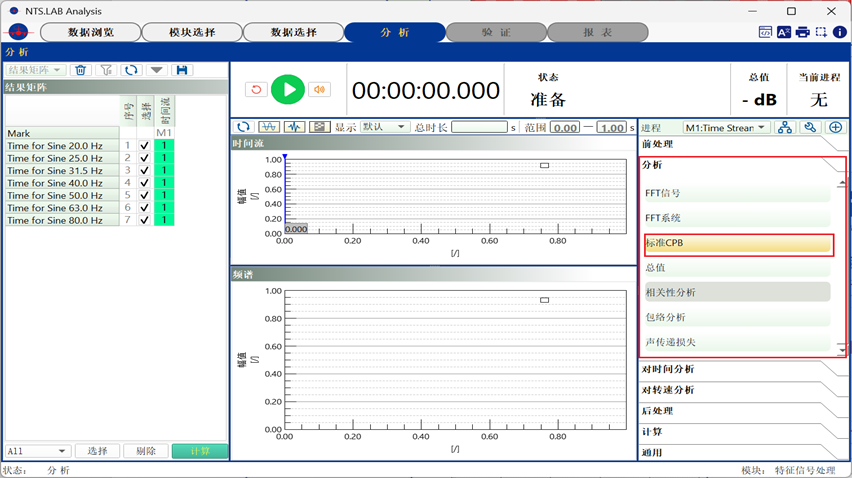Click the wrench settings icon in process bar
The width and height of the screenshot is (852, 478).
(x=810, y=128)
